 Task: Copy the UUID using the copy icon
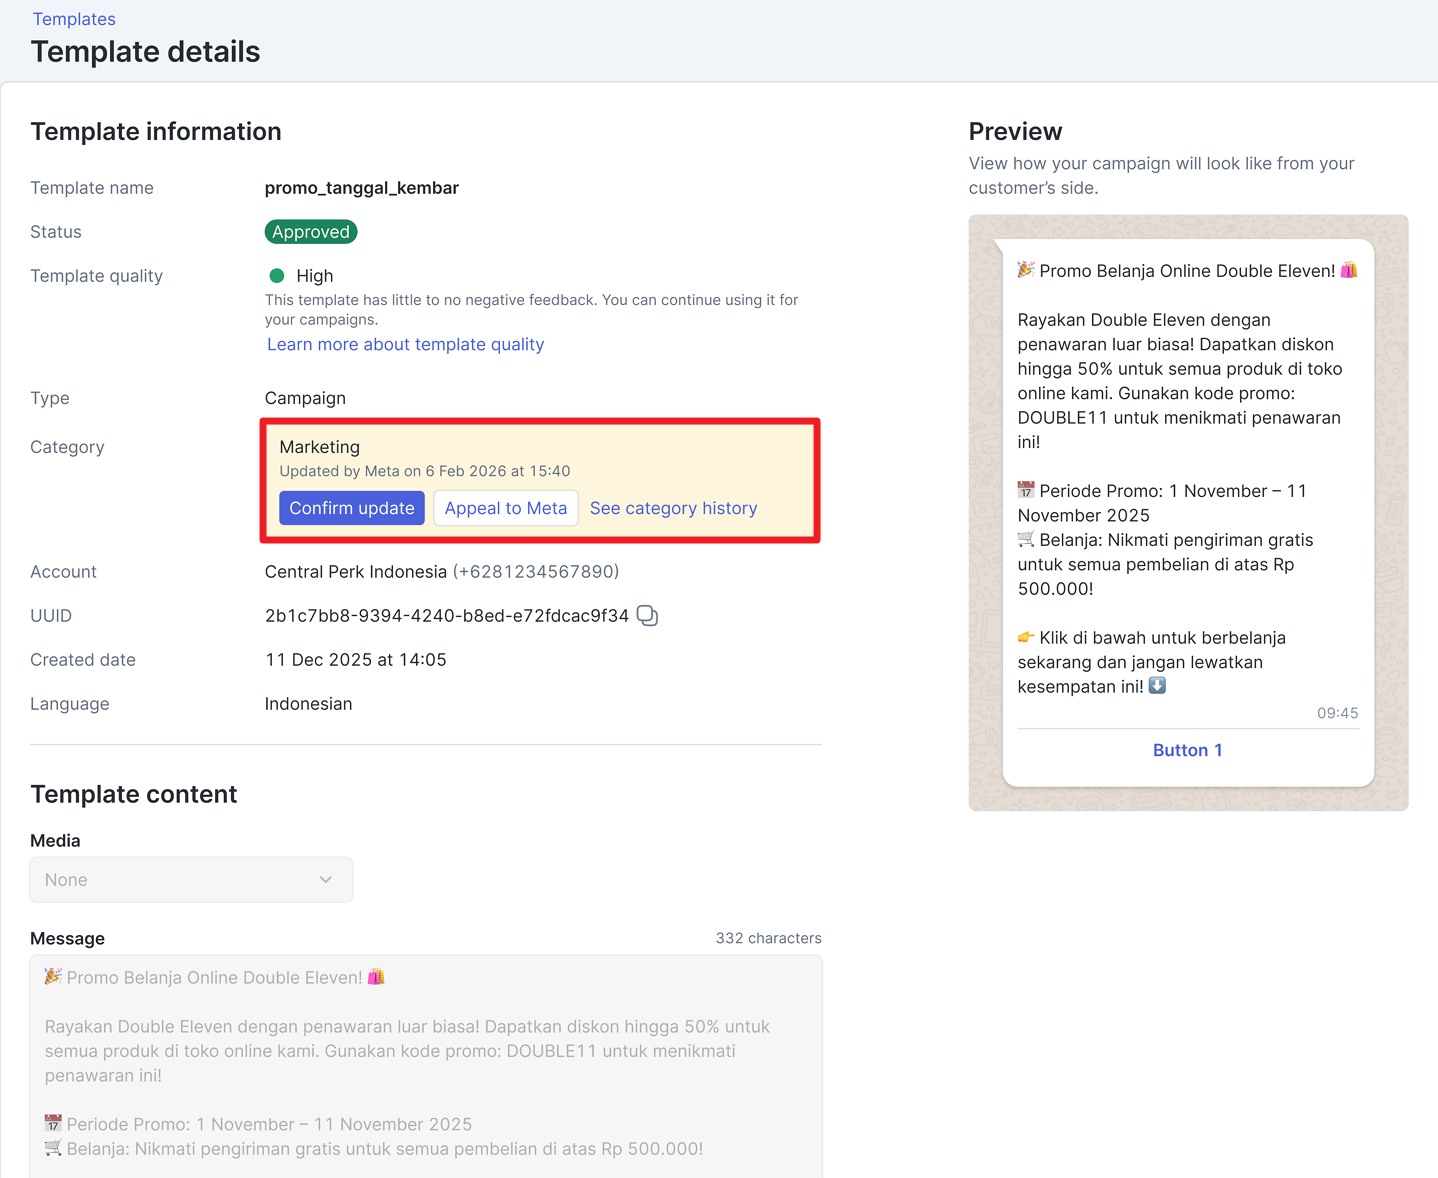tap(647, 616)
